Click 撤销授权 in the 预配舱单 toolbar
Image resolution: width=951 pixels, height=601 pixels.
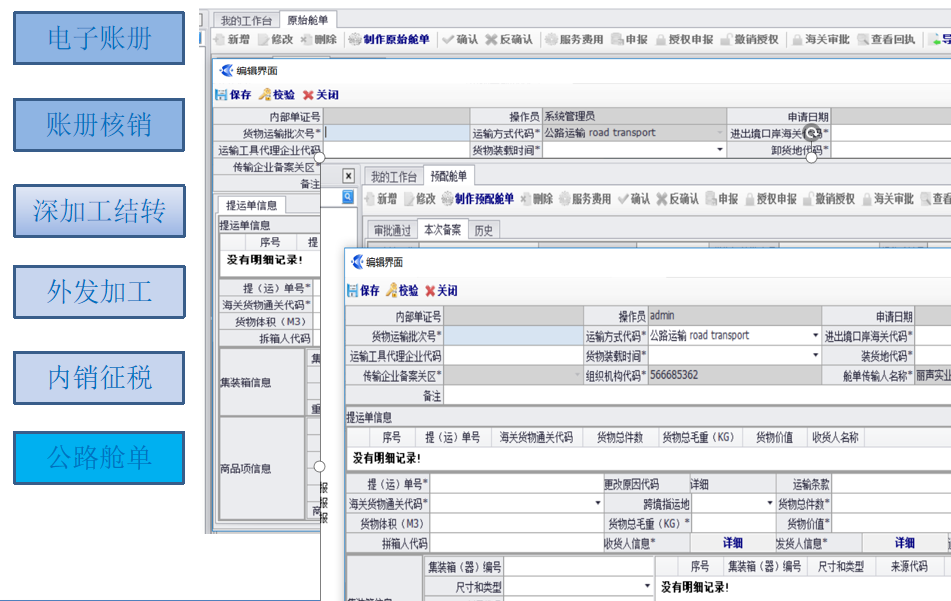pos(829,199)
